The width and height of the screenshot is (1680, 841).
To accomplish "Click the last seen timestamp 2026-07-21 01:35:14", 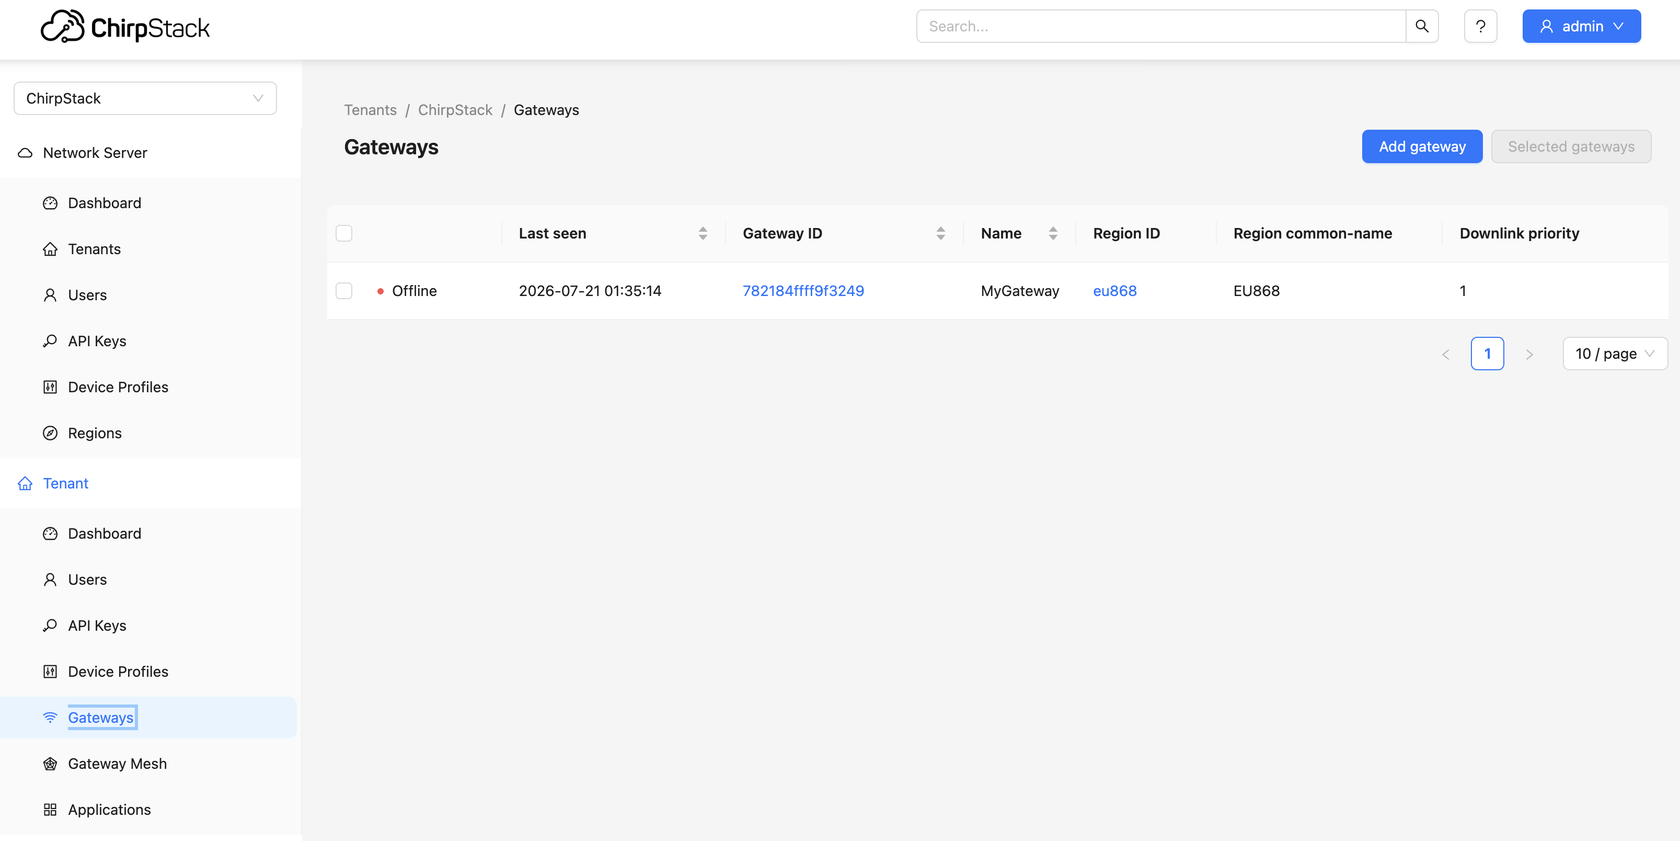I will (x=590, y=291).
